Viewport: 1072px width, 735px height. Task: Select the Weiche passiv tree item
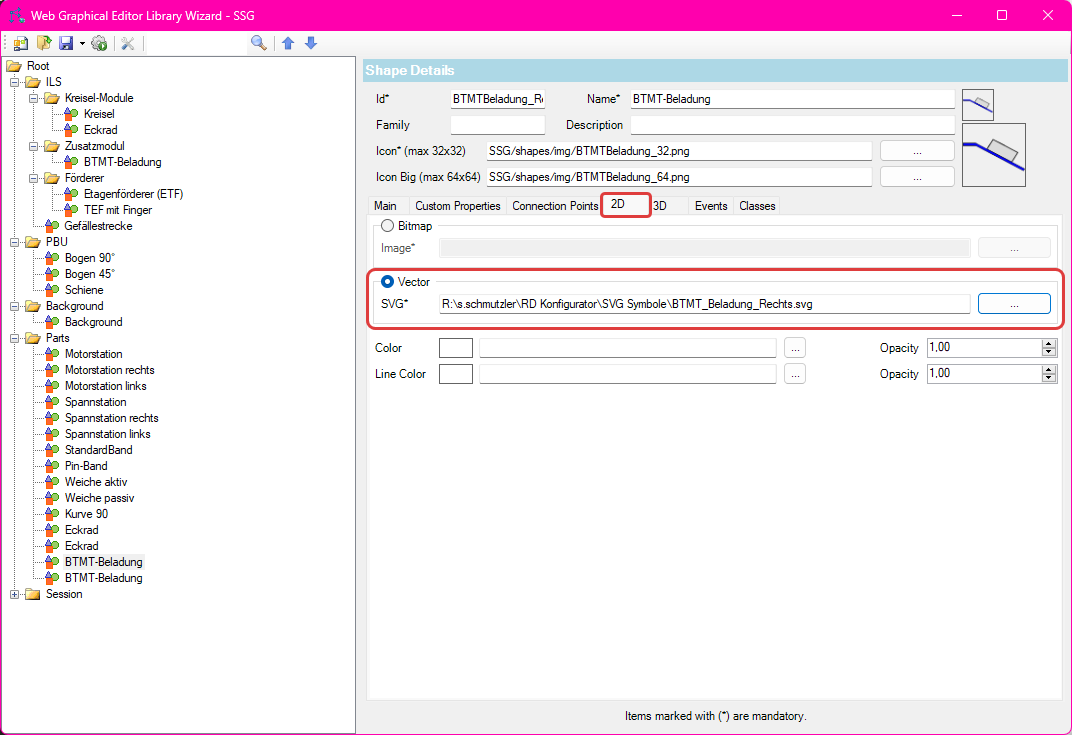pos(99,498)
